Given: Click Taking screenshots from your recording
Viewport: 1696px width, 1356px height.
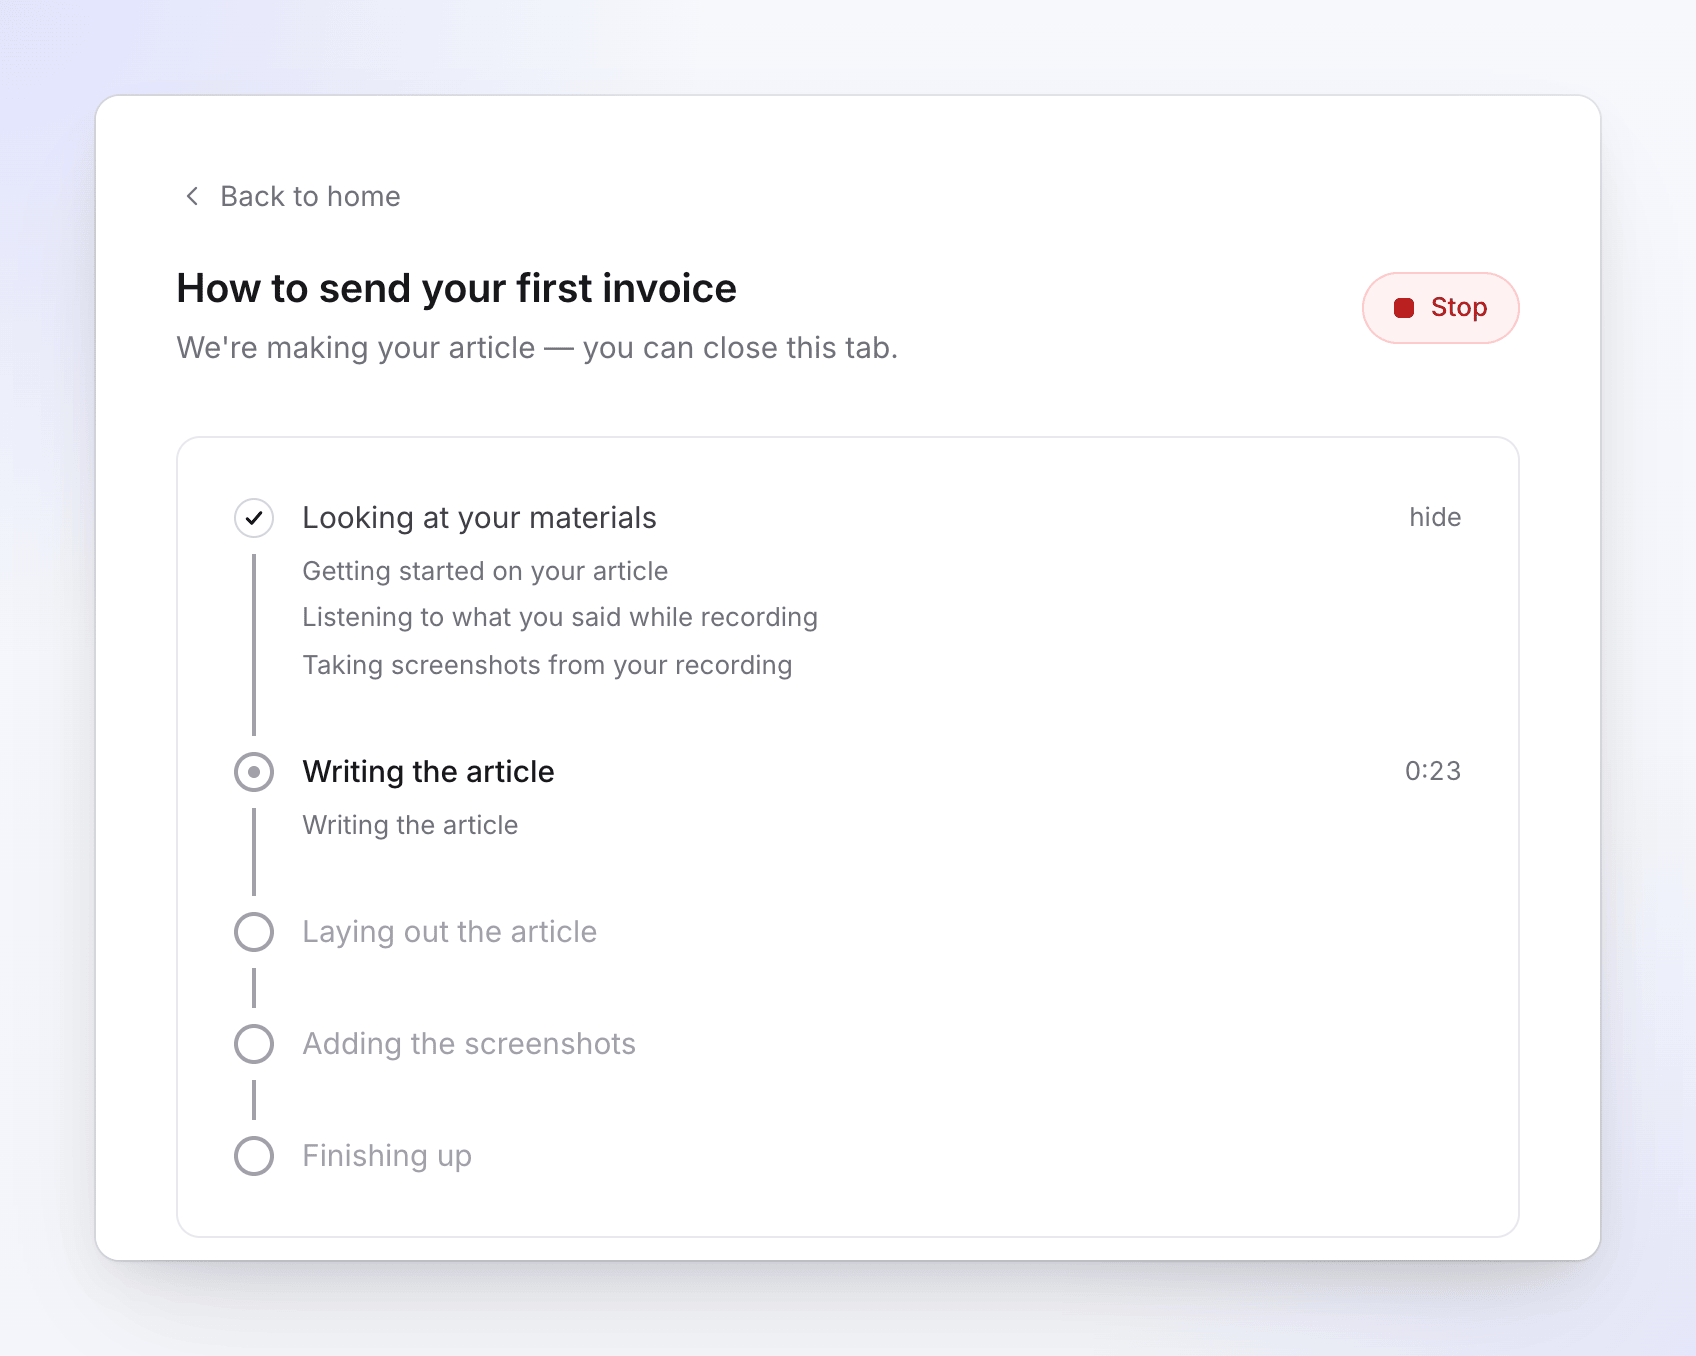Looking at the screenshot, I should pos(547,665).
